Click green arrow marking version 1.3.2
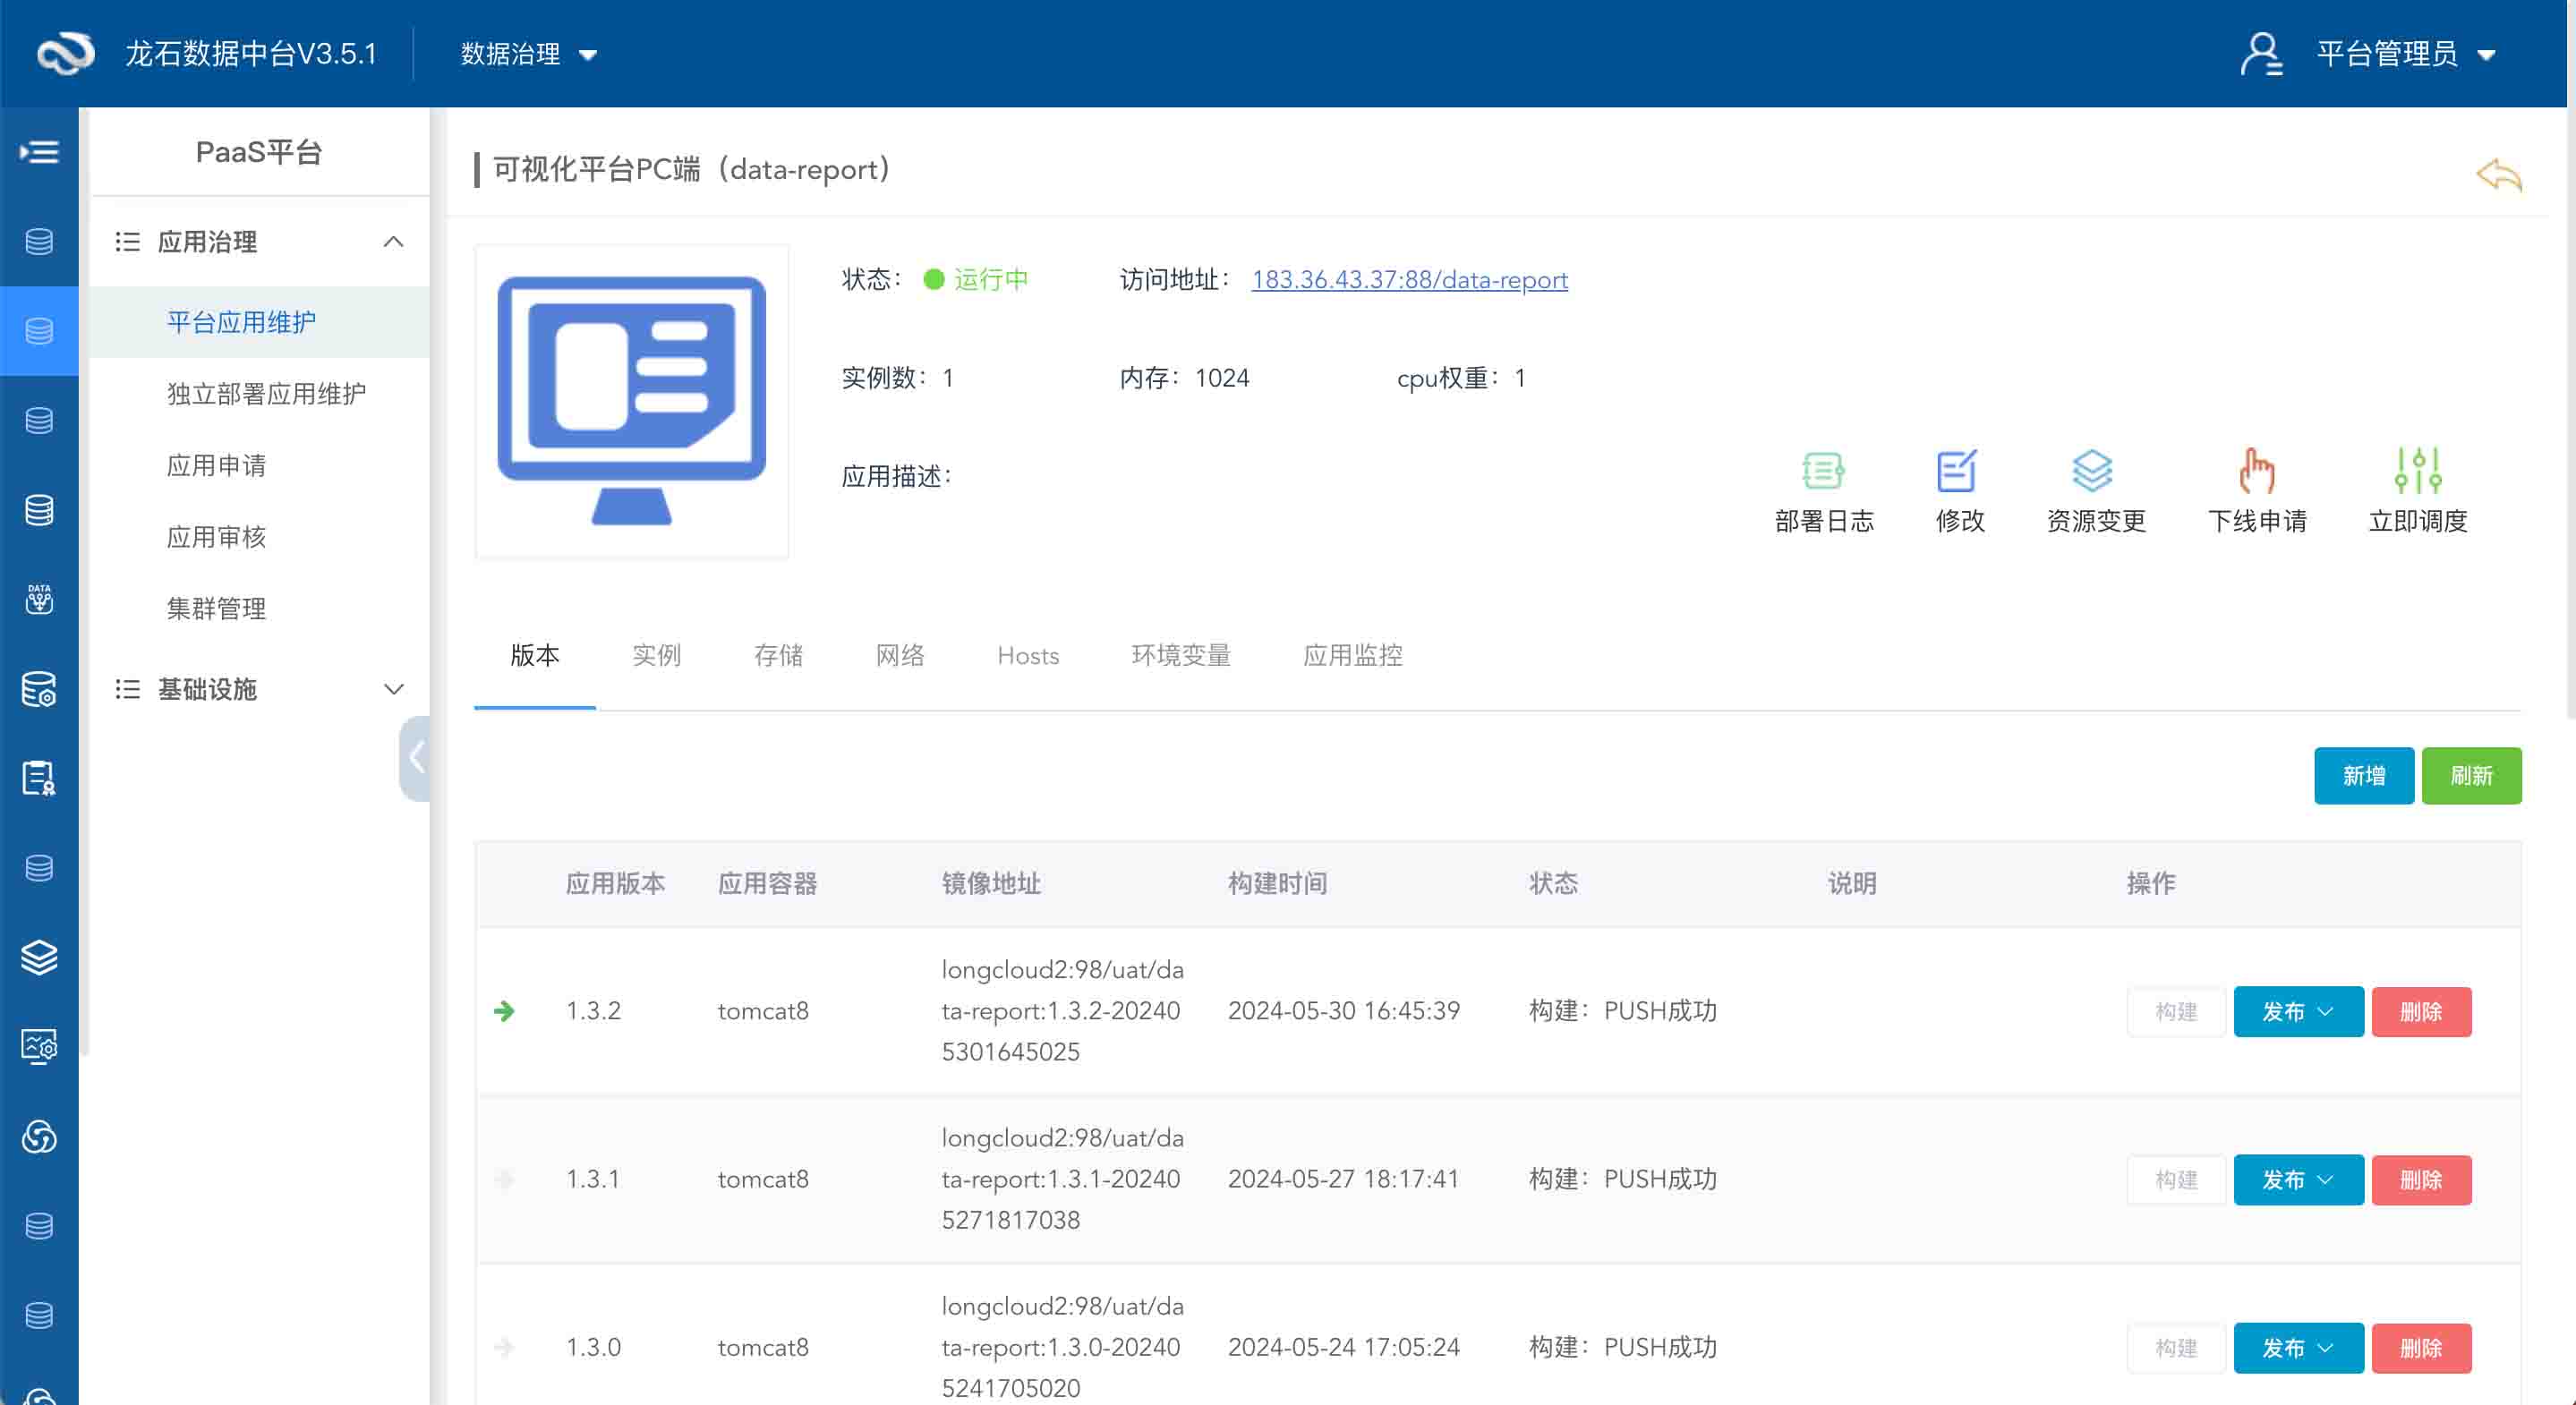This screenshot has width=2576, height=1405. tap(504, 1011)
